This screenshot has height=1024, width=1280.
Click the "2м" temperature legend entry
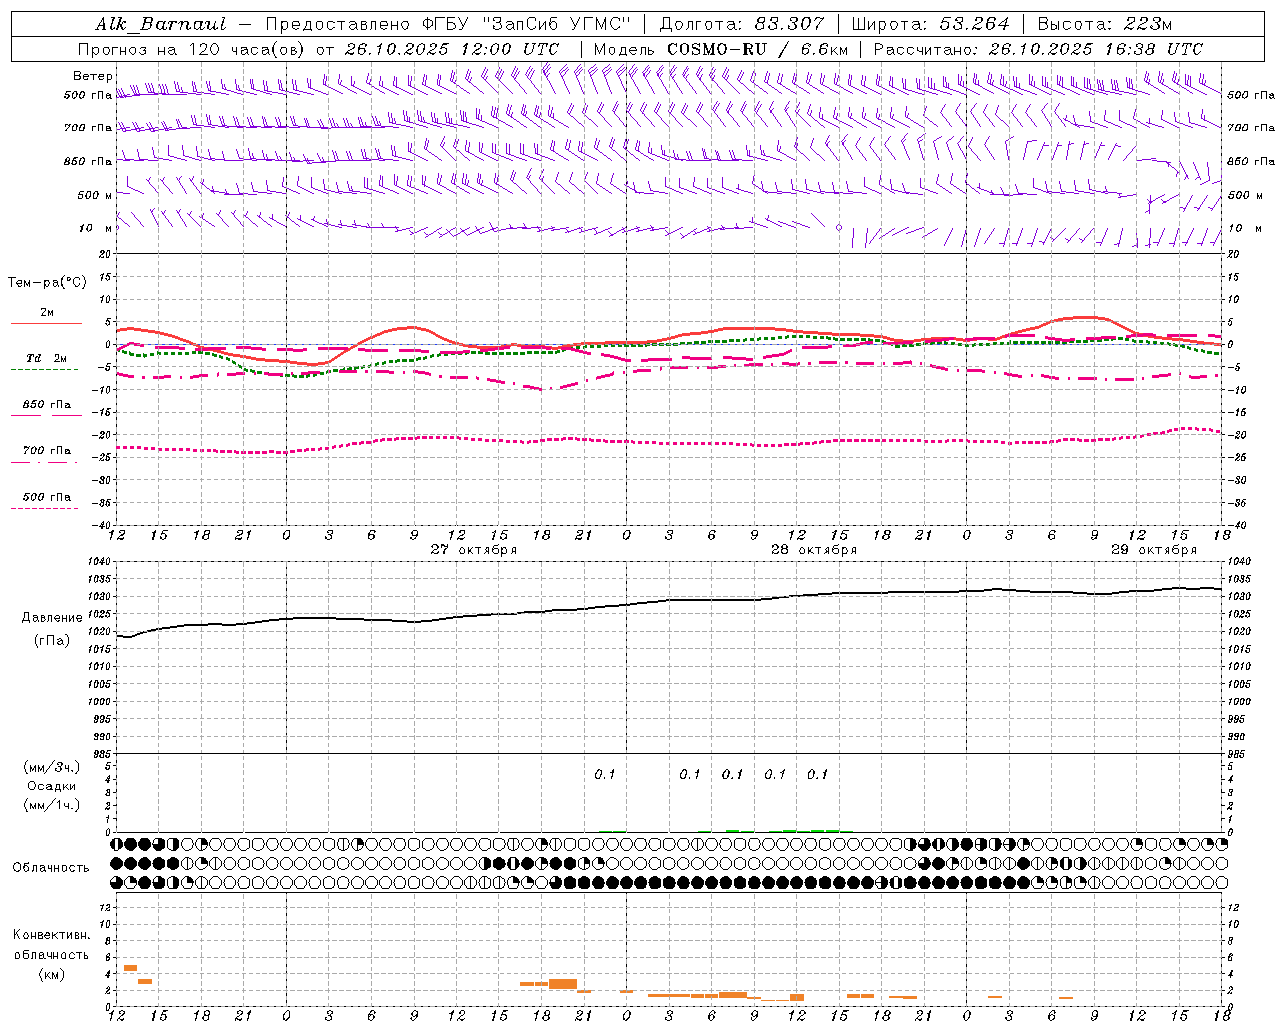[x=47, y=313]
